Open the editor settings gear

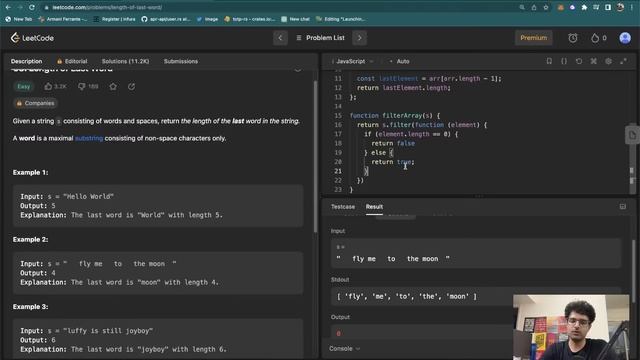(x=608, y=61)
